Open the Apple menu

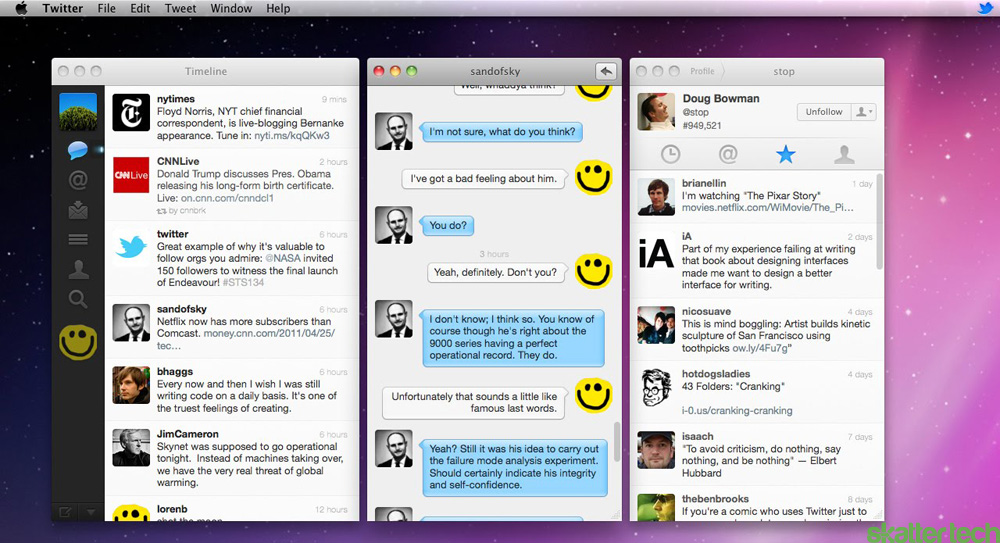(21, 8)
